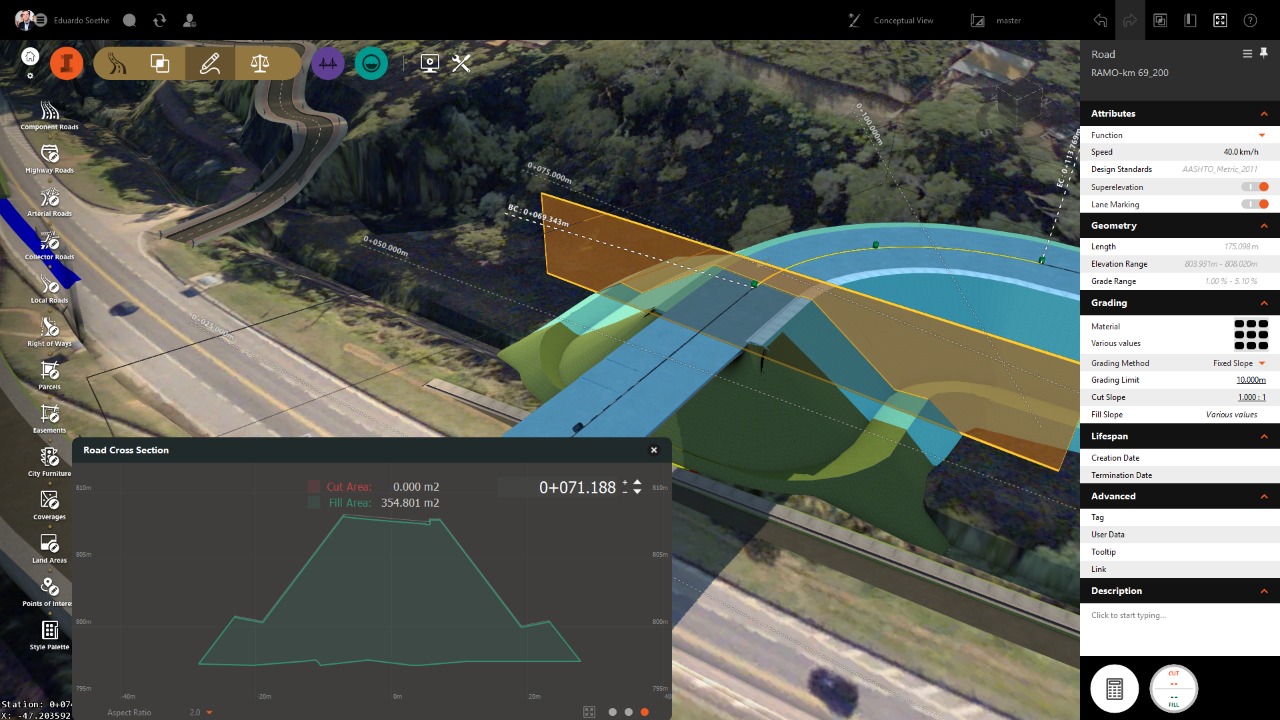Open the calculator quantities button
The image size is (1280, 720).
tap(1114, 689)
